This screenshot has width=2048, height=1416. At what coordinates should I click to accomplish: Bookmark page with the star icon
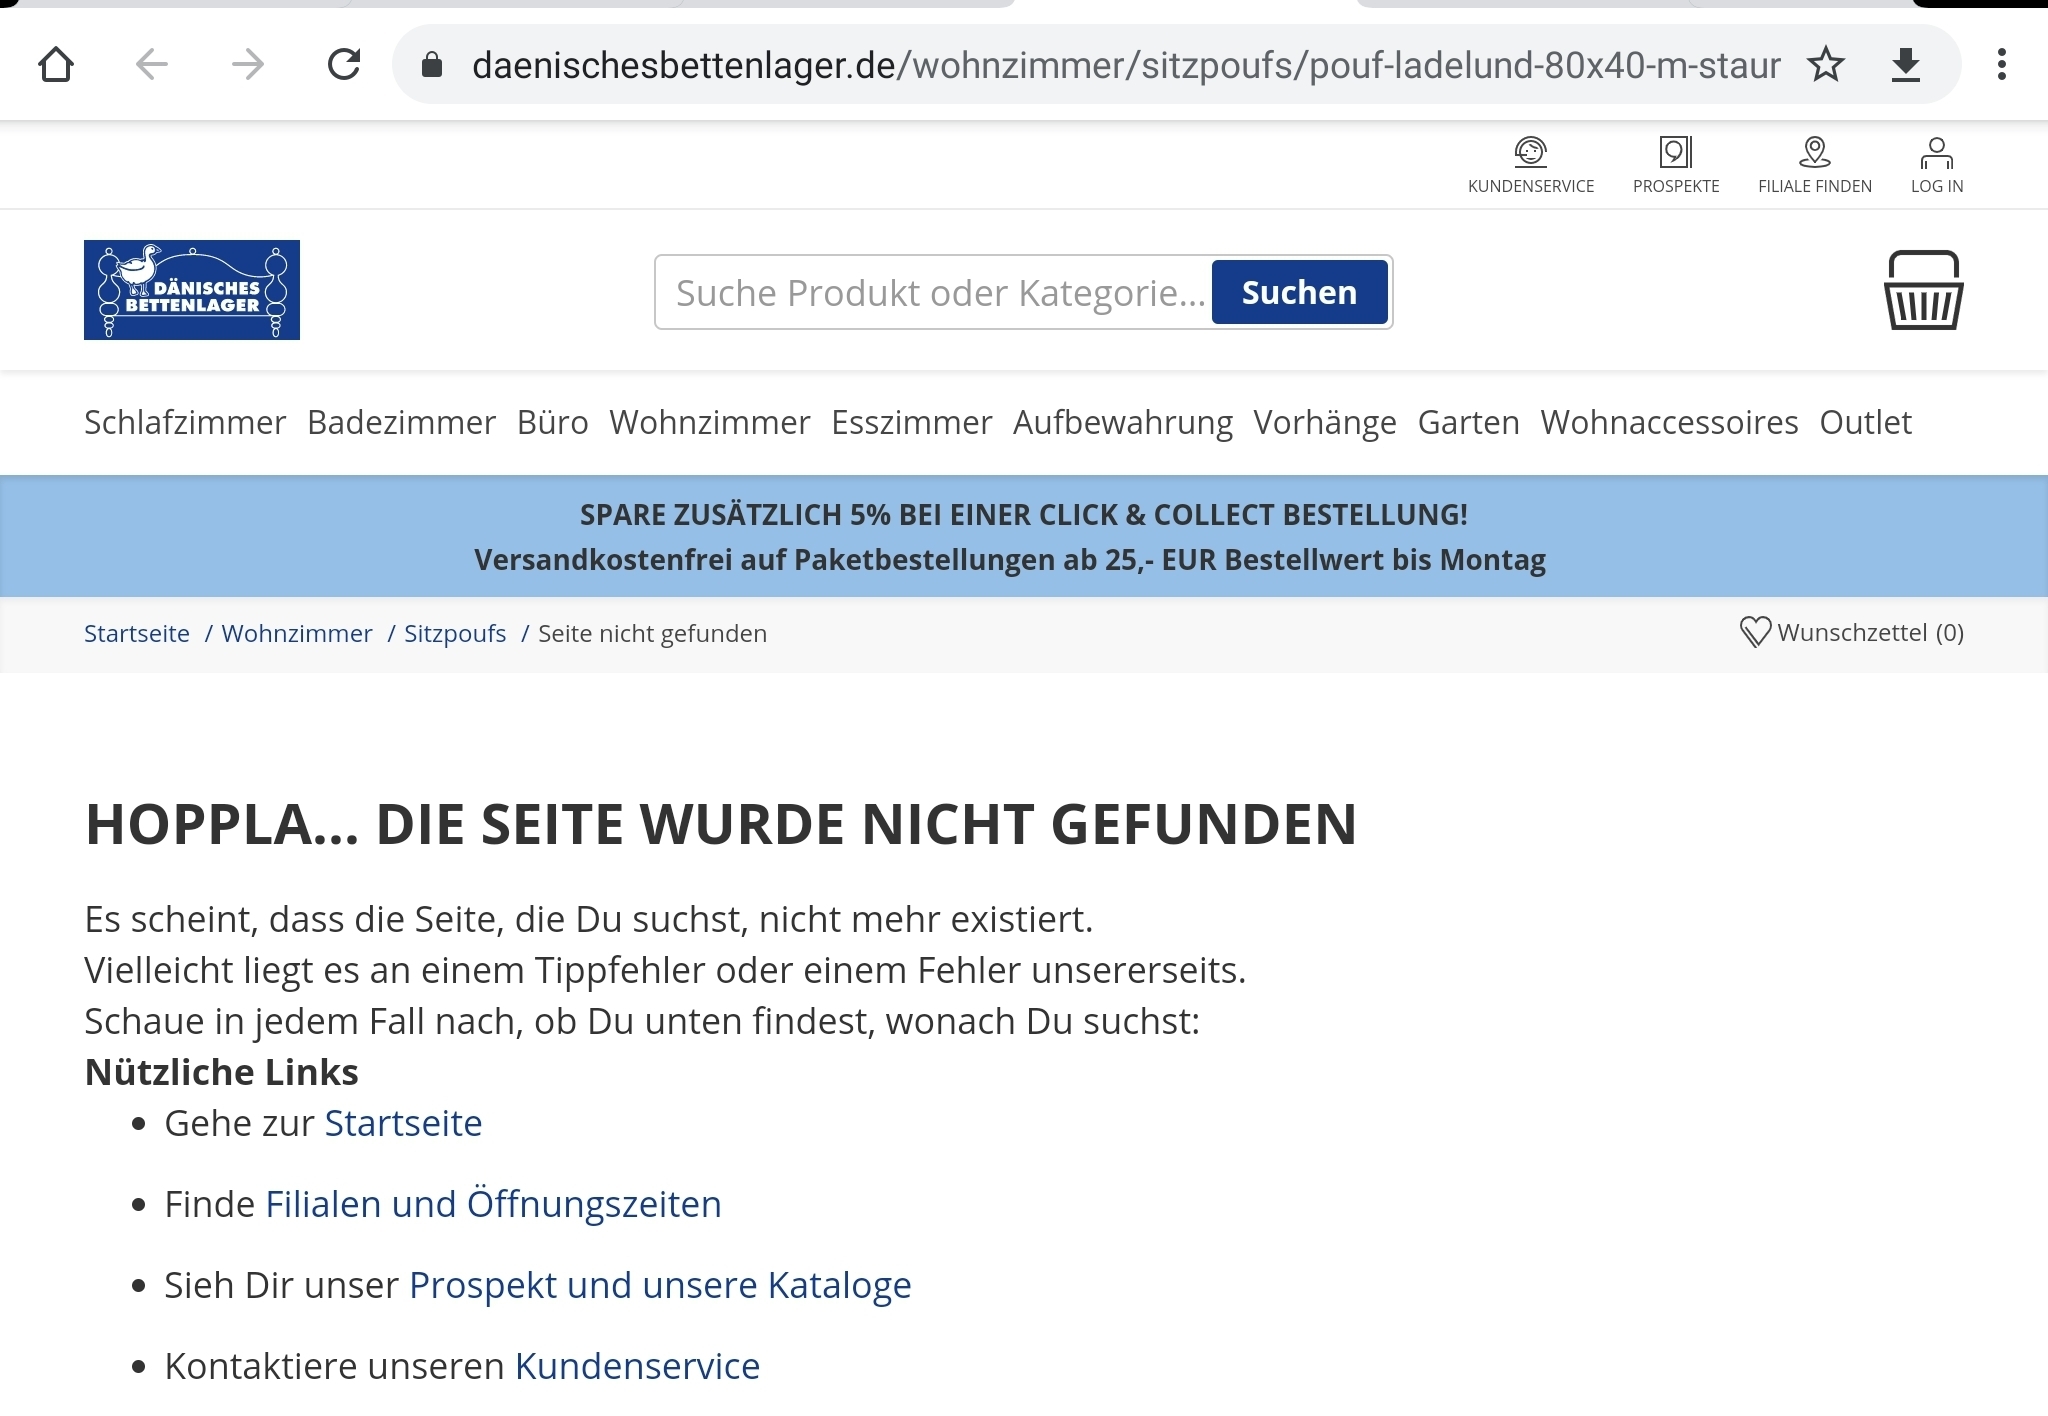coord(1826,65)
